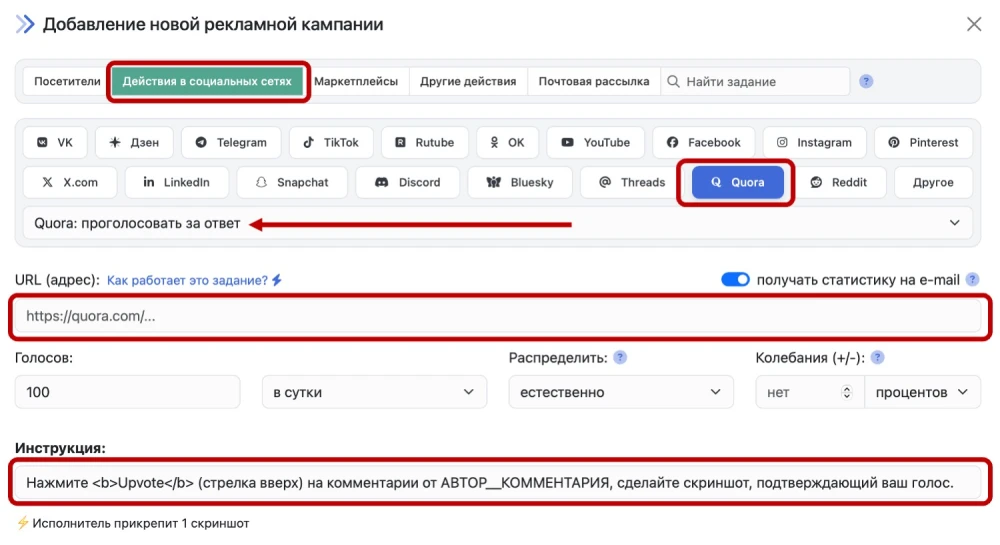
Task: Select the Quora platform button
Action: (738, 182)
